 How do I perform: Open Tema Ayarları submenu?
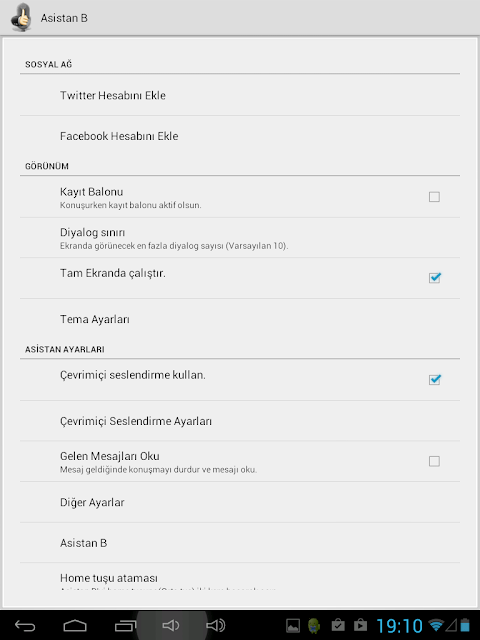coord(240,319)
